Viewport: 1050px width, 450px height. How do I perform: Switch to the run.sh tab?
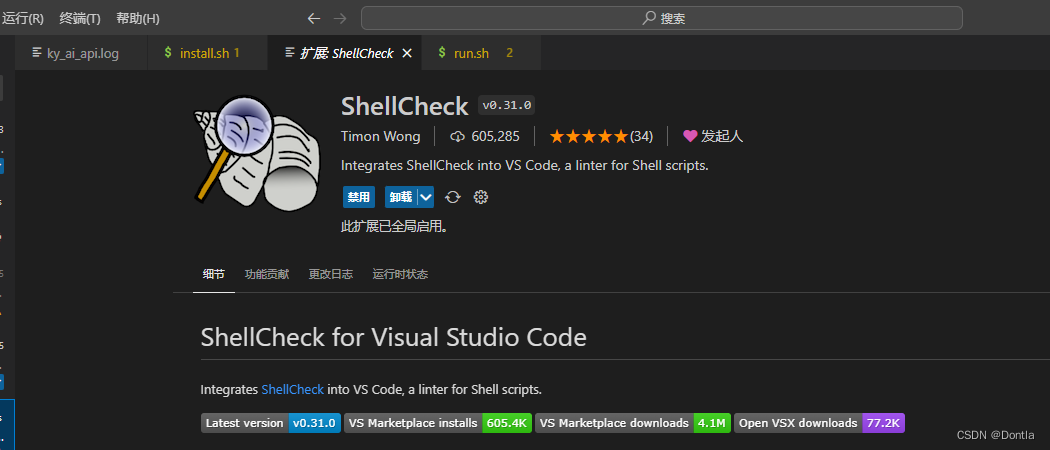[x=481, y=53]
